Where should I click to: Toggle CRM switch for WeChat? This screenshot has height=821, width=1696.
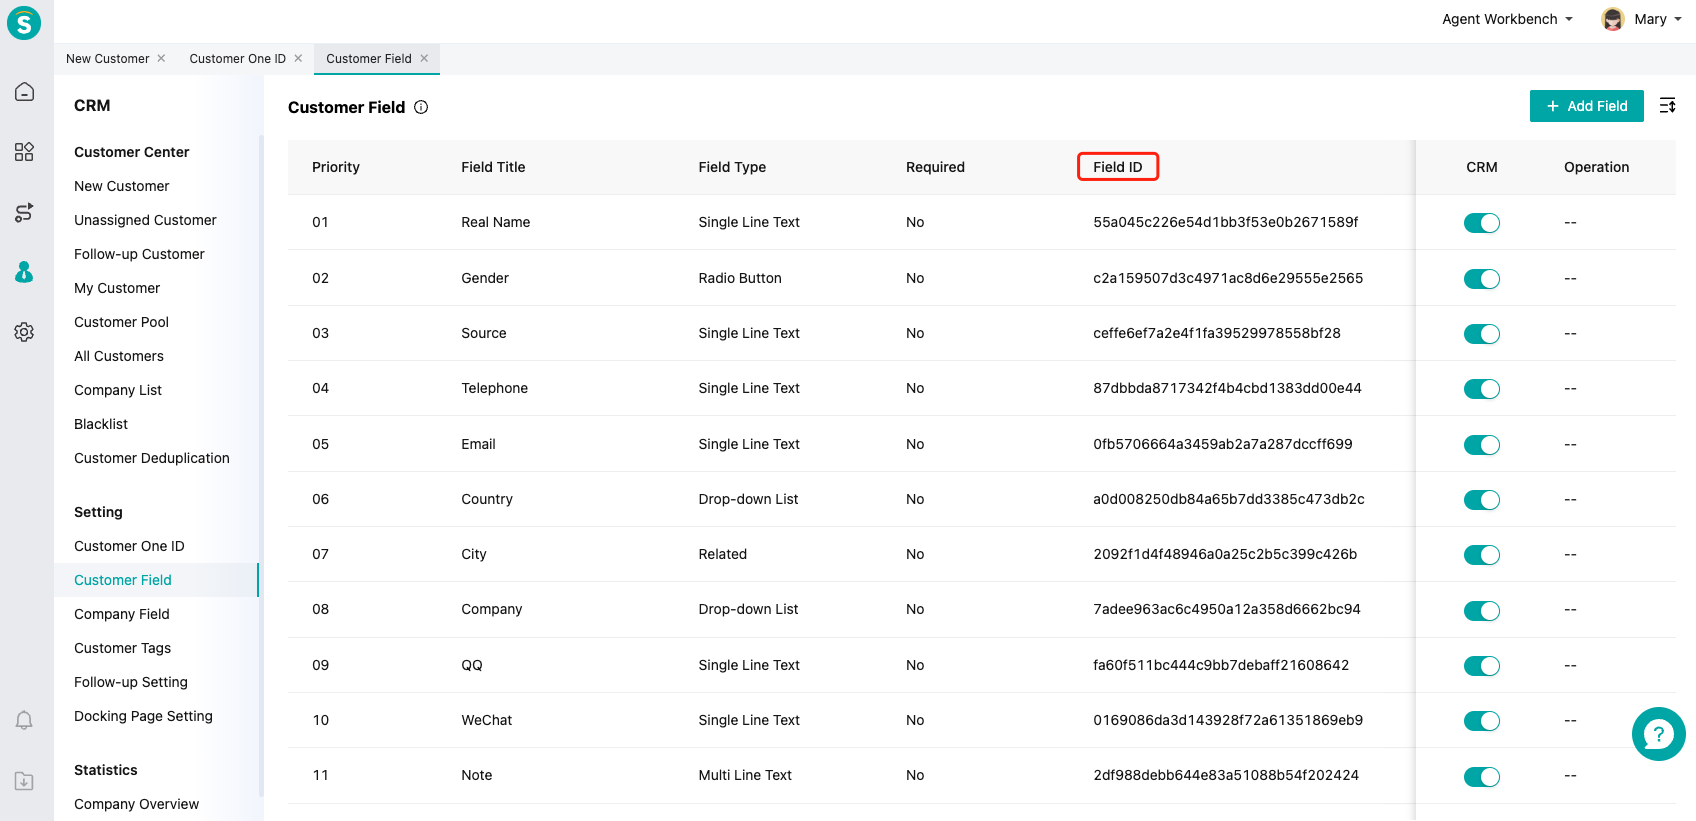tap(1481, 721)
